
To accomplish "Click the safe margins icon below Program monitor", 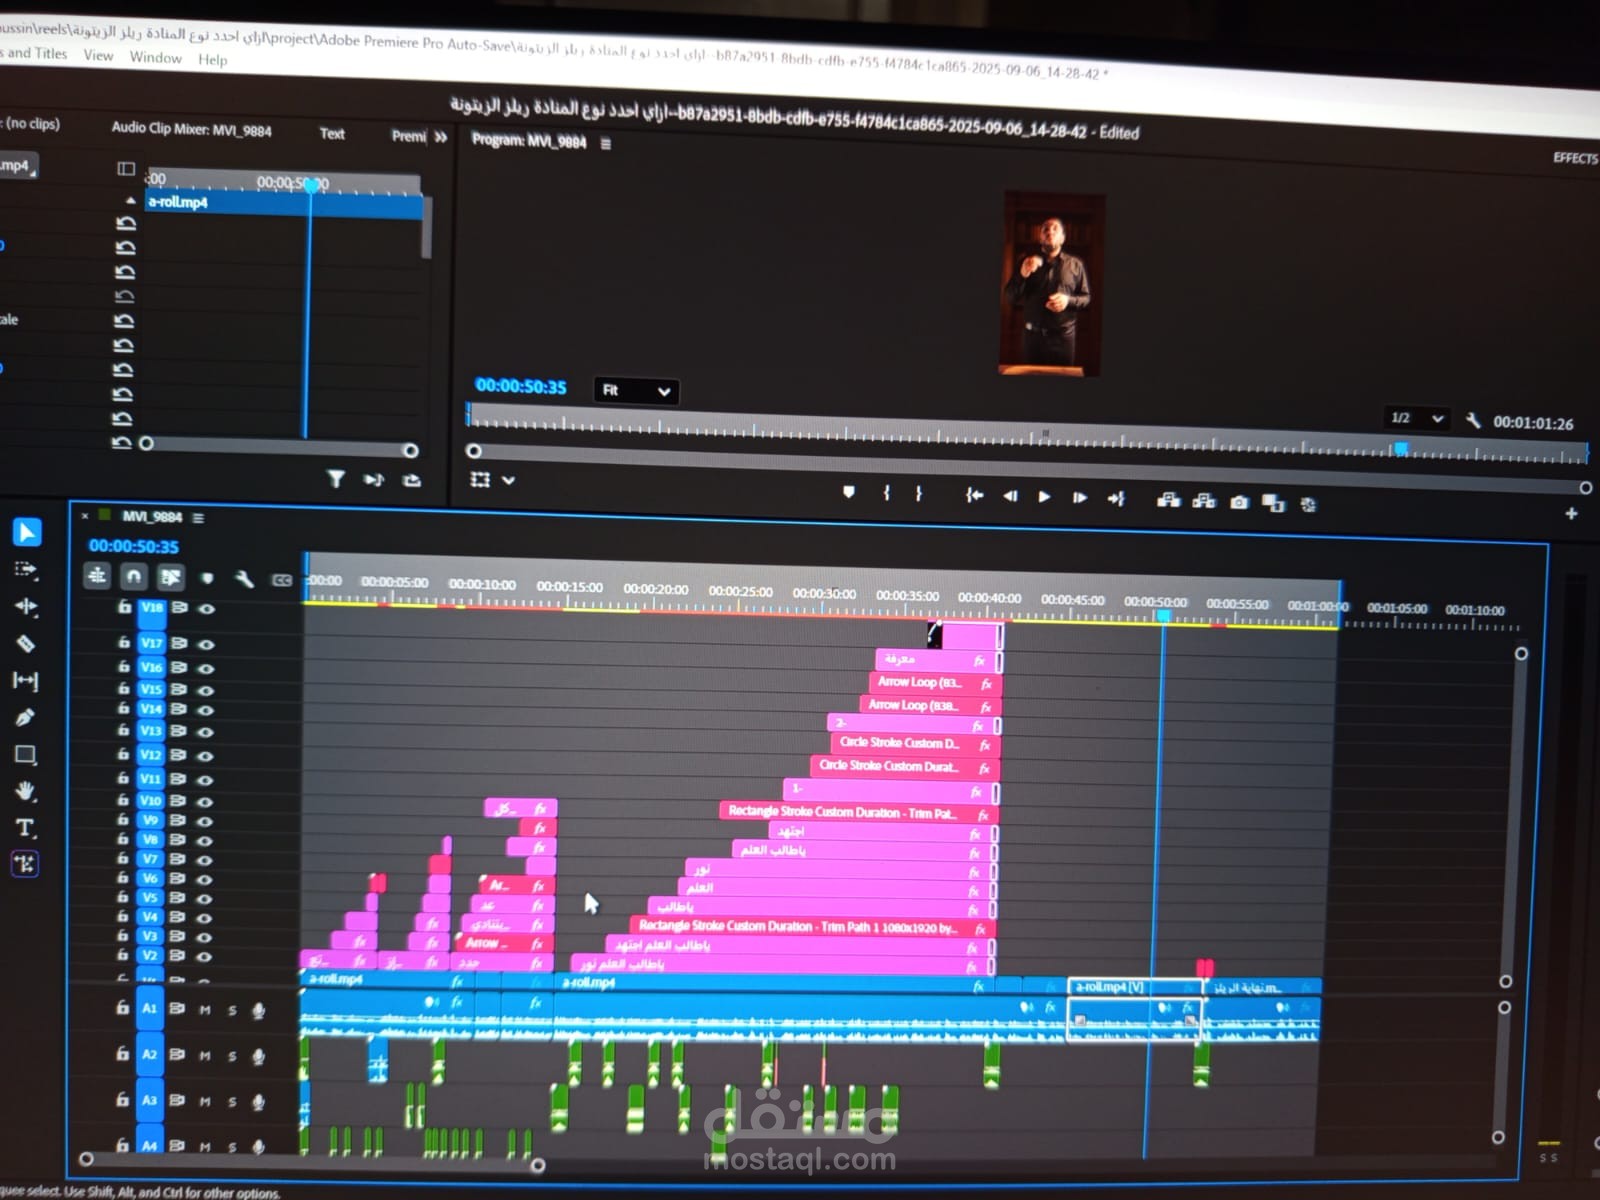I will tap(480, 480).
